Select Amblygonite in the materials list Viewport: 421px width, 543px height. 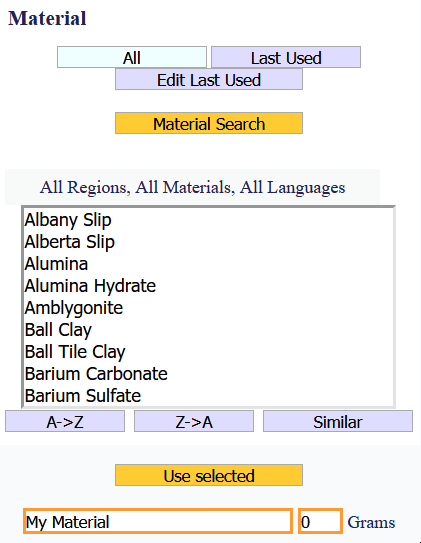[209, 308]
